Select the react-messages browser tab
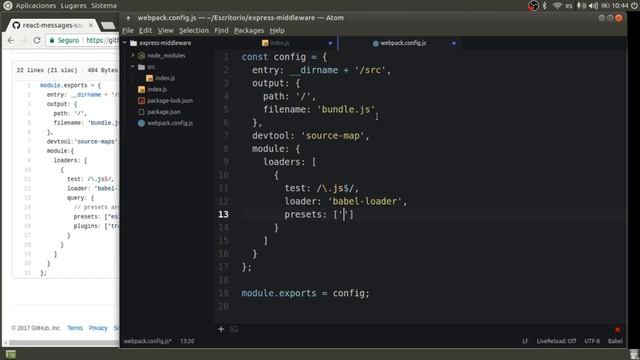Screen dimensions: 640x360 point(52,25)
